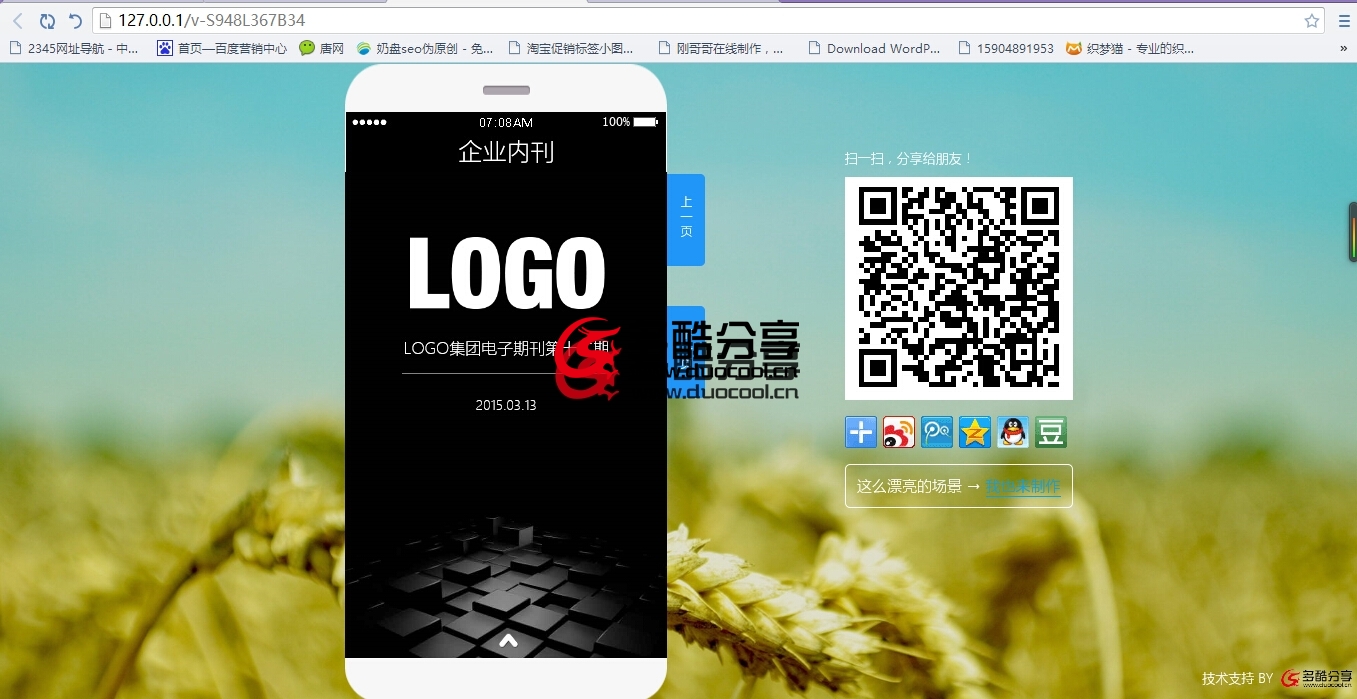Open the 奶盘seo伪原创 bookmark
This screenshot has width=1357, height=699.
click(425, 48)
